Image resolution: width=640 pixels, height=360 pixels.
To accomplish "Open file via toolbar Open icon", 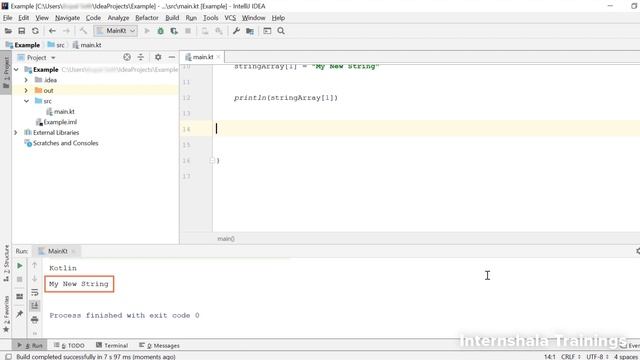I will click(x=8, y=31).
